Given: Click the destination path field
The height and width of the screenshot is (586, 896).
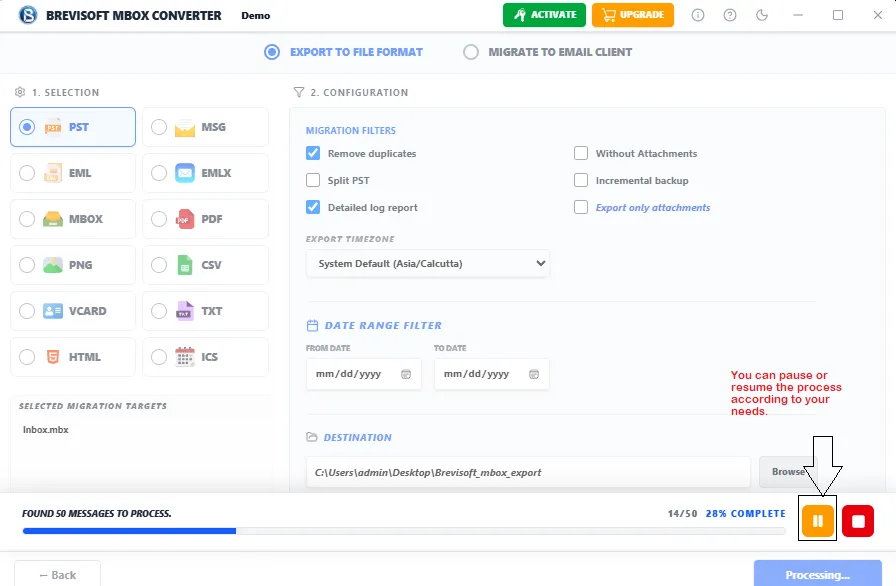Looking at the screenshot, I should pyautogui.click(x=528, y=472).
